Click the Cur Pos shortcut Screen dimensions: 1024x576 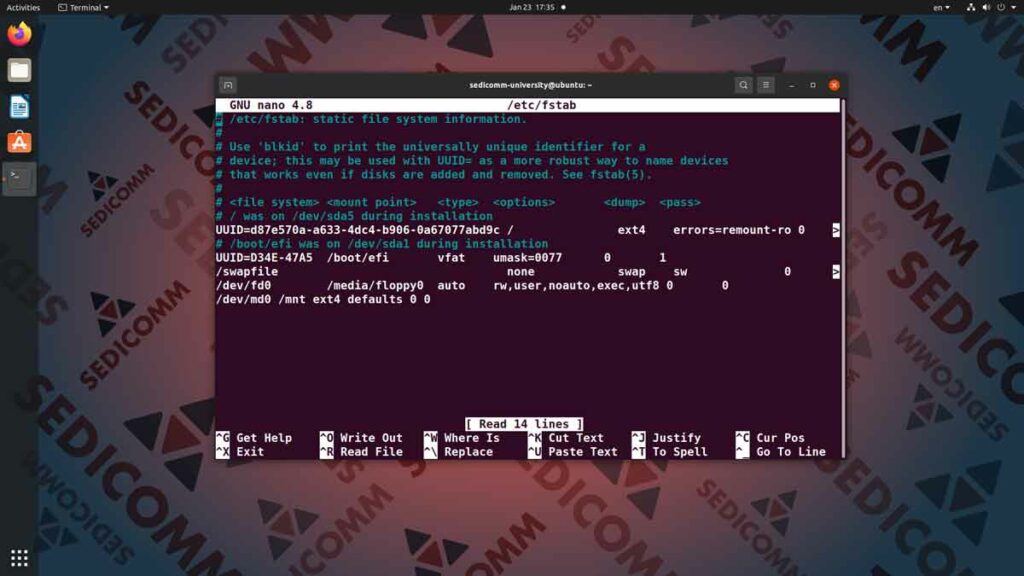(x=770, y=438)
